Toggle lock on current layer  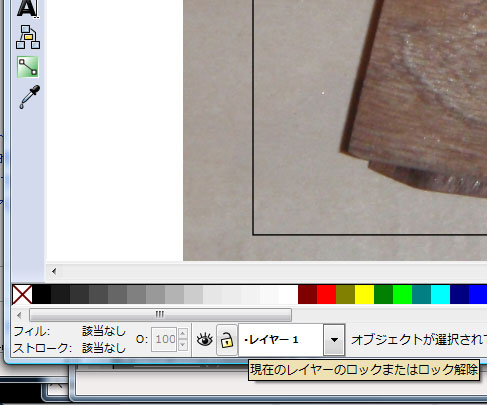pyautogui.click(x=227, y=340)
